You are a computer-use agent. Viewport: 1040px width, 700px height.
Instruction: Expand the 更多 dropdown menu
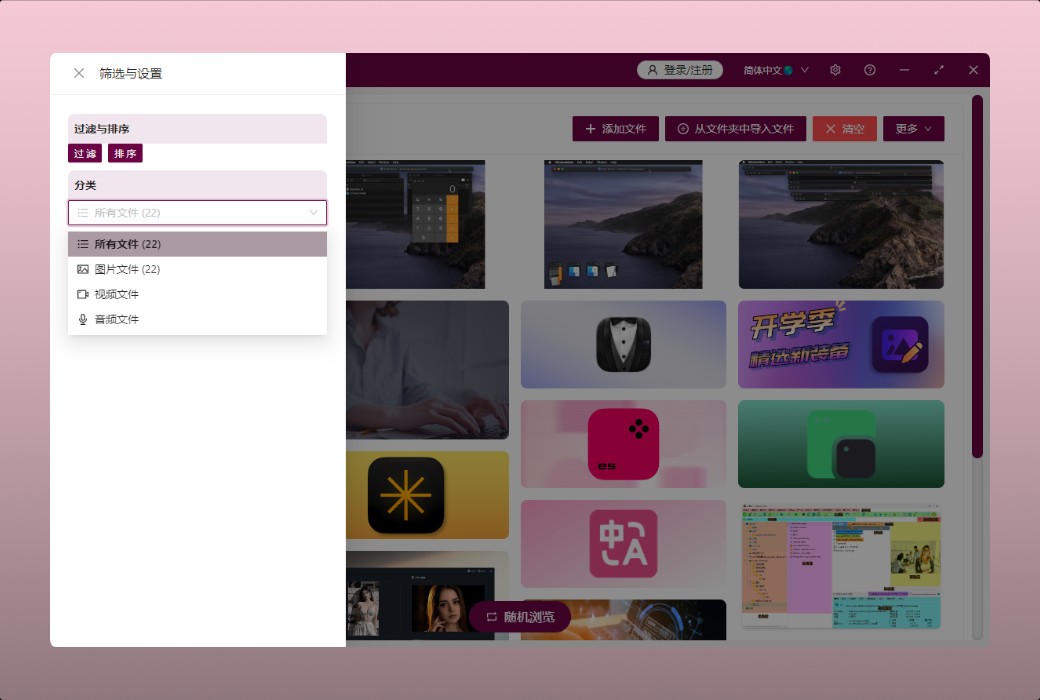pos(913,129)
